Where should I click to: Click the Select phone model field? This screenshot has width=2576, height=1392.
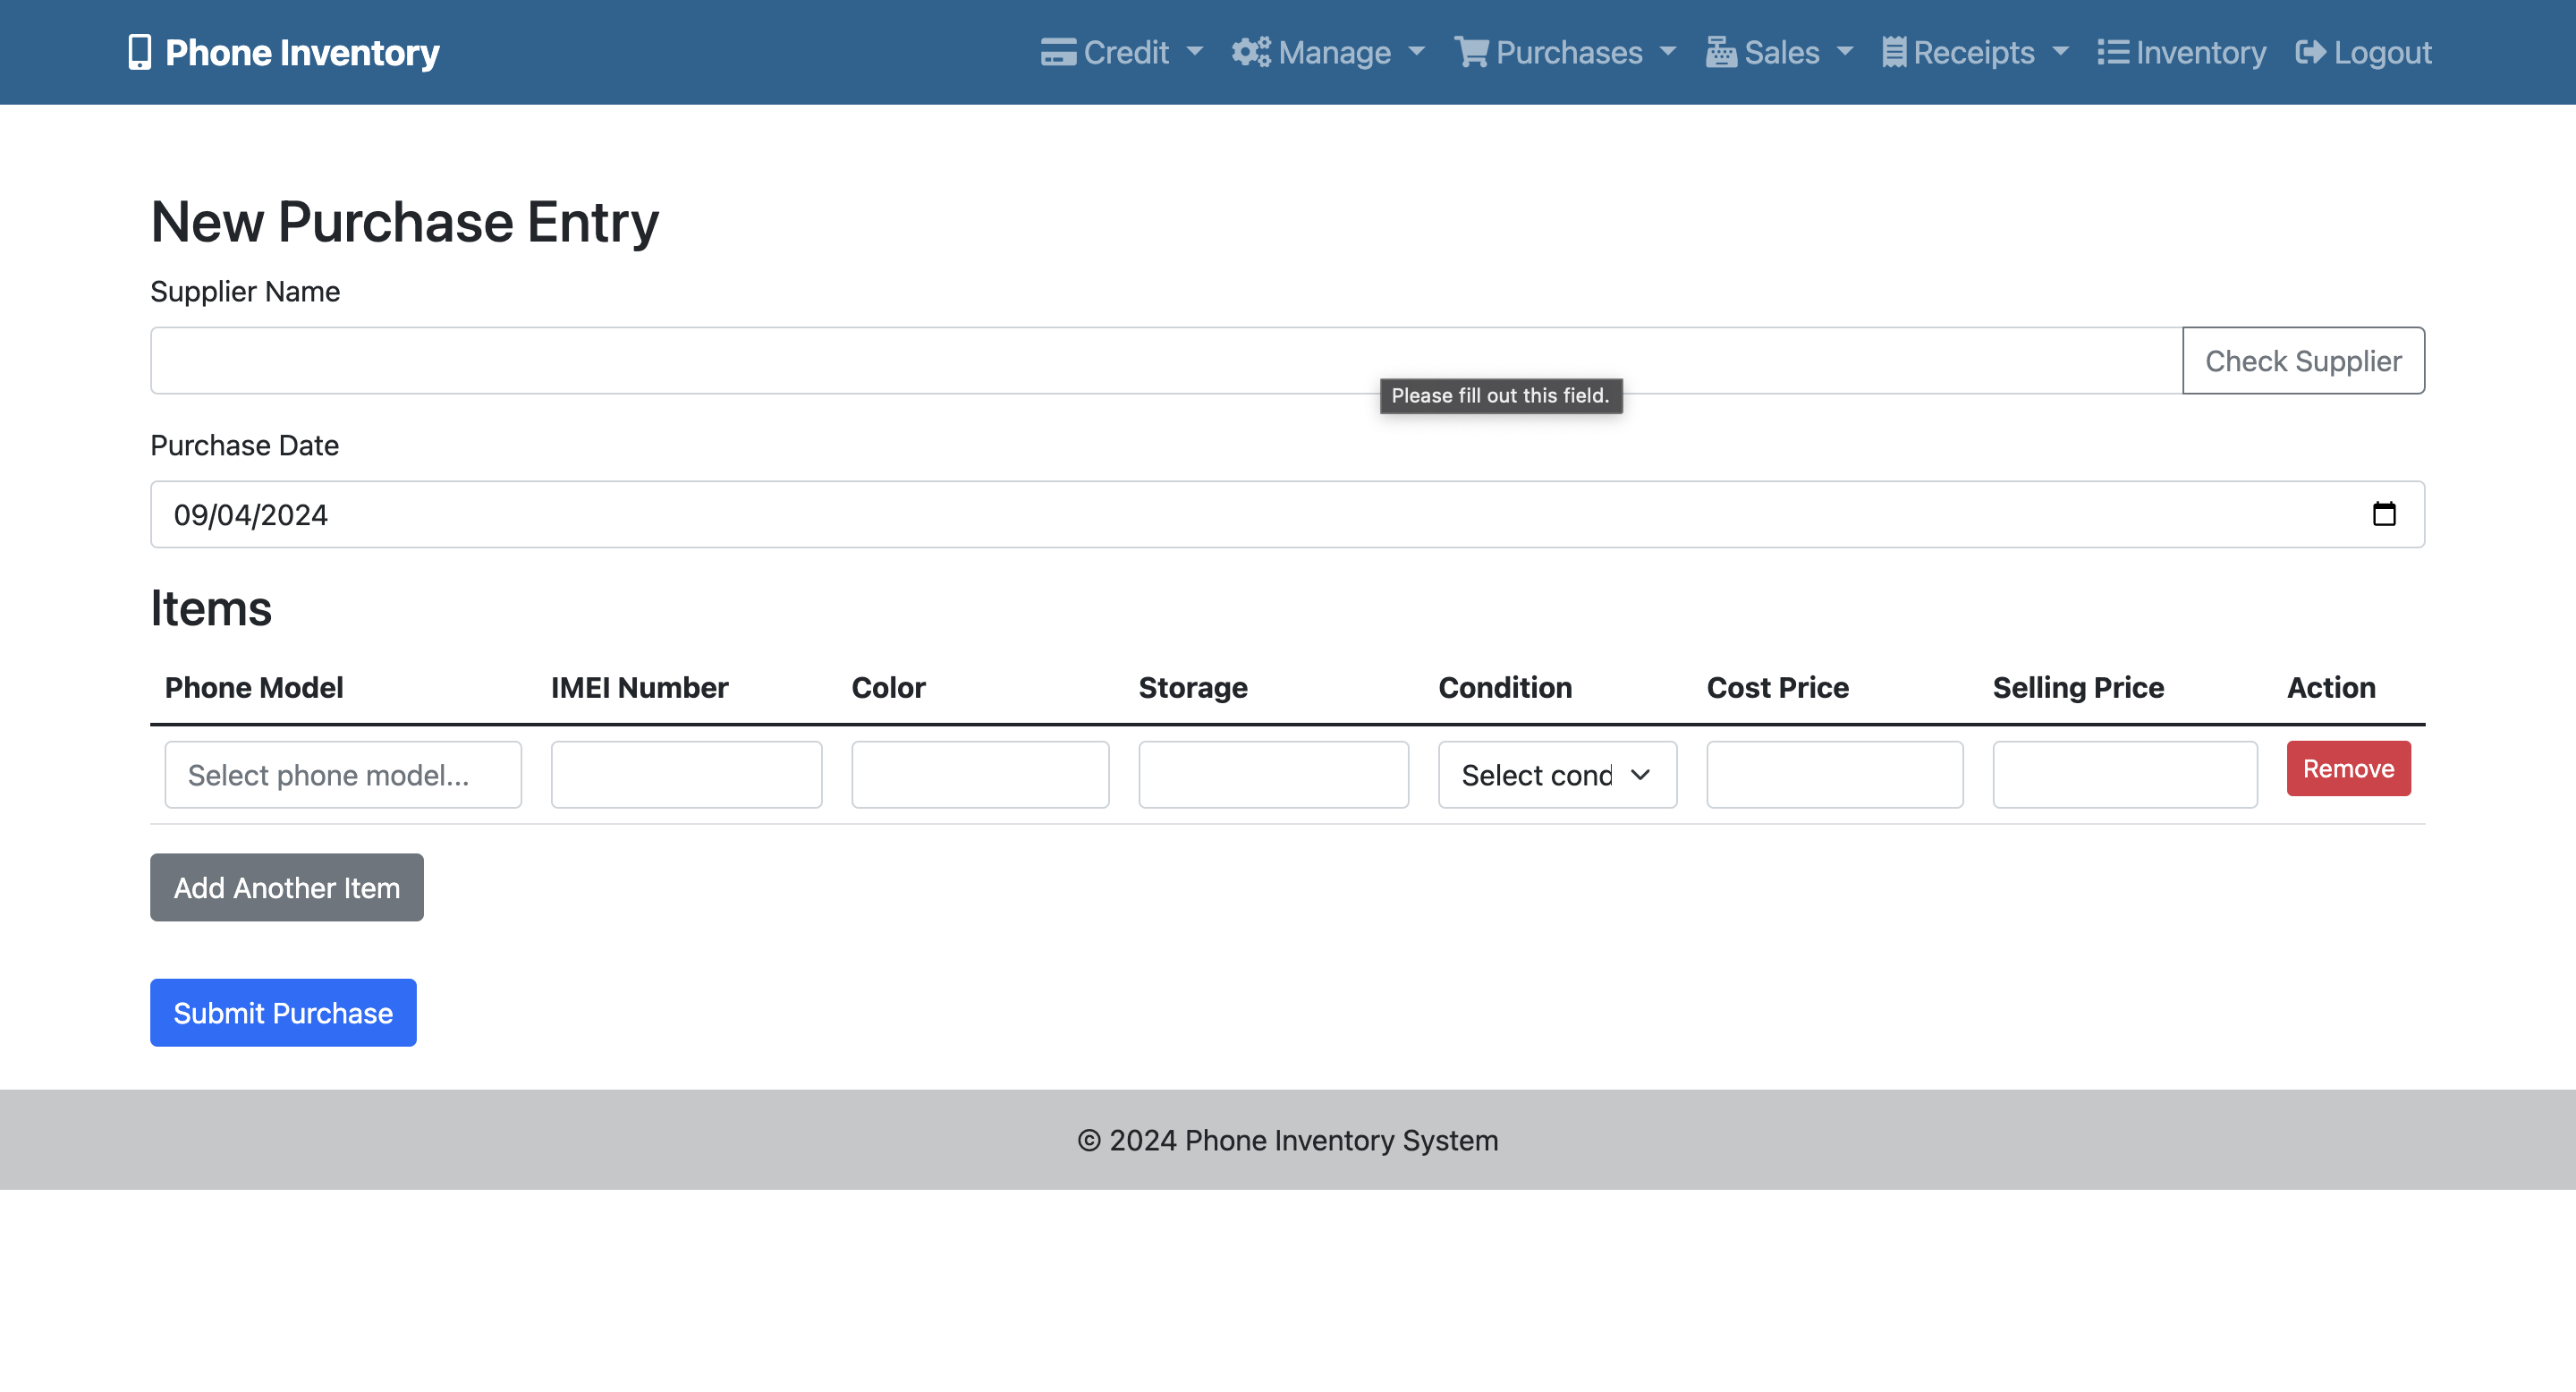pos(342,775)
